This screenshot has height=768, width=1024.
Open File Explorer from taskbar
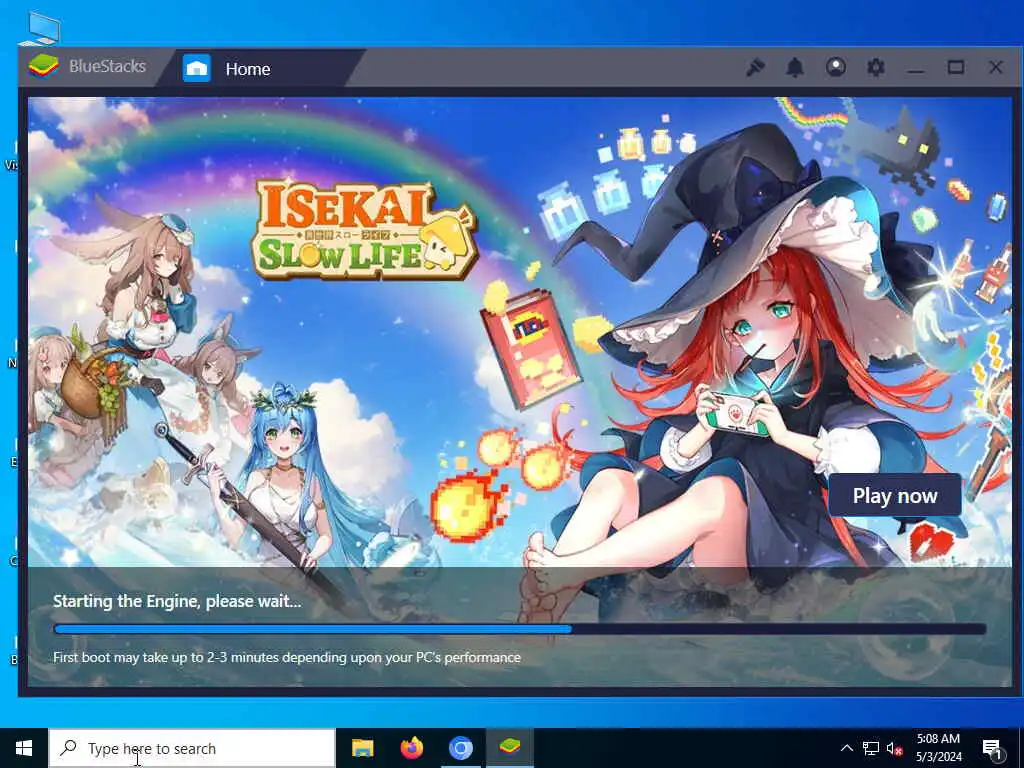(362, 748)
